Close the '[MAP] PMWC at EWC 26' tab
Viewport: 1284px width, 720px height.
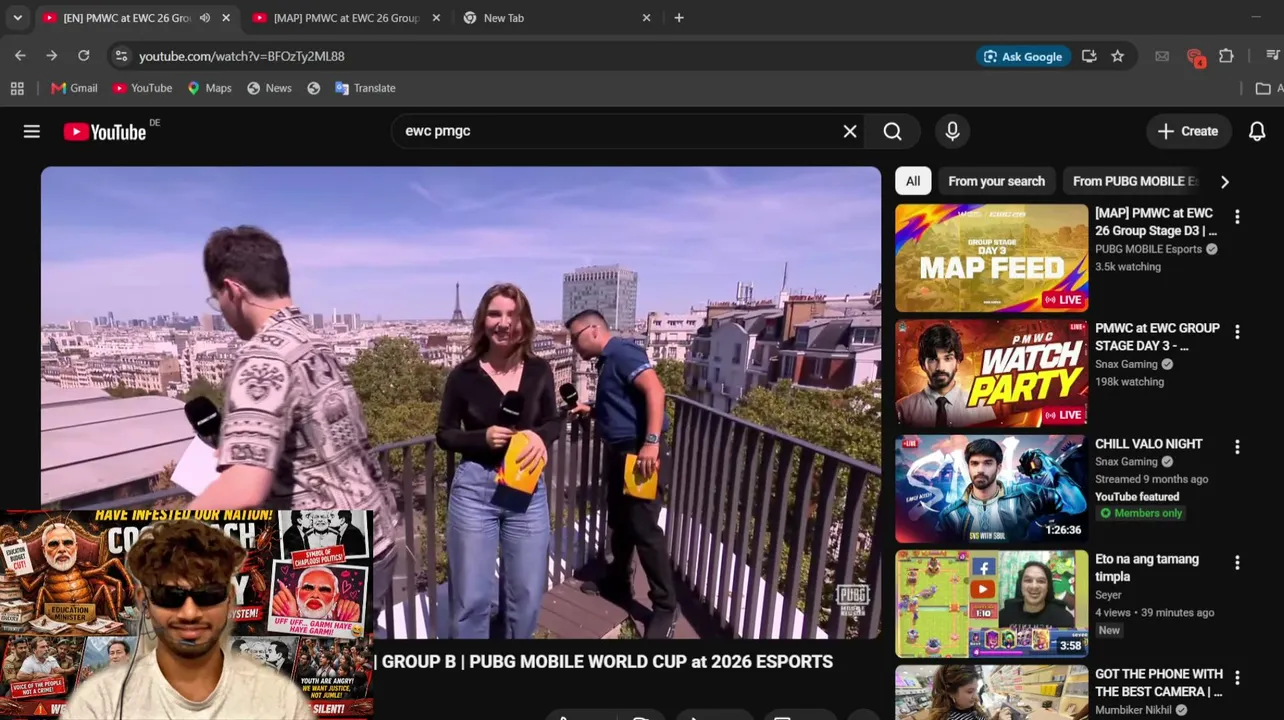click(x=436, y=18)
